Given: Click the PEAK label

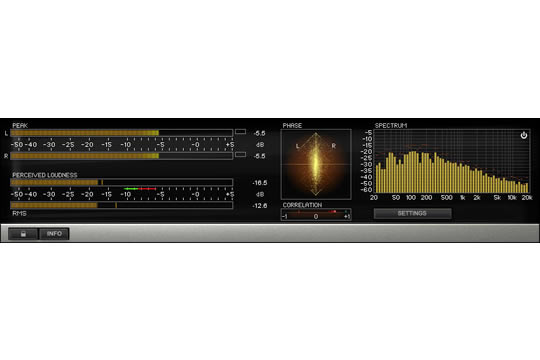Looking at the screenshot, I should point(20,125).
